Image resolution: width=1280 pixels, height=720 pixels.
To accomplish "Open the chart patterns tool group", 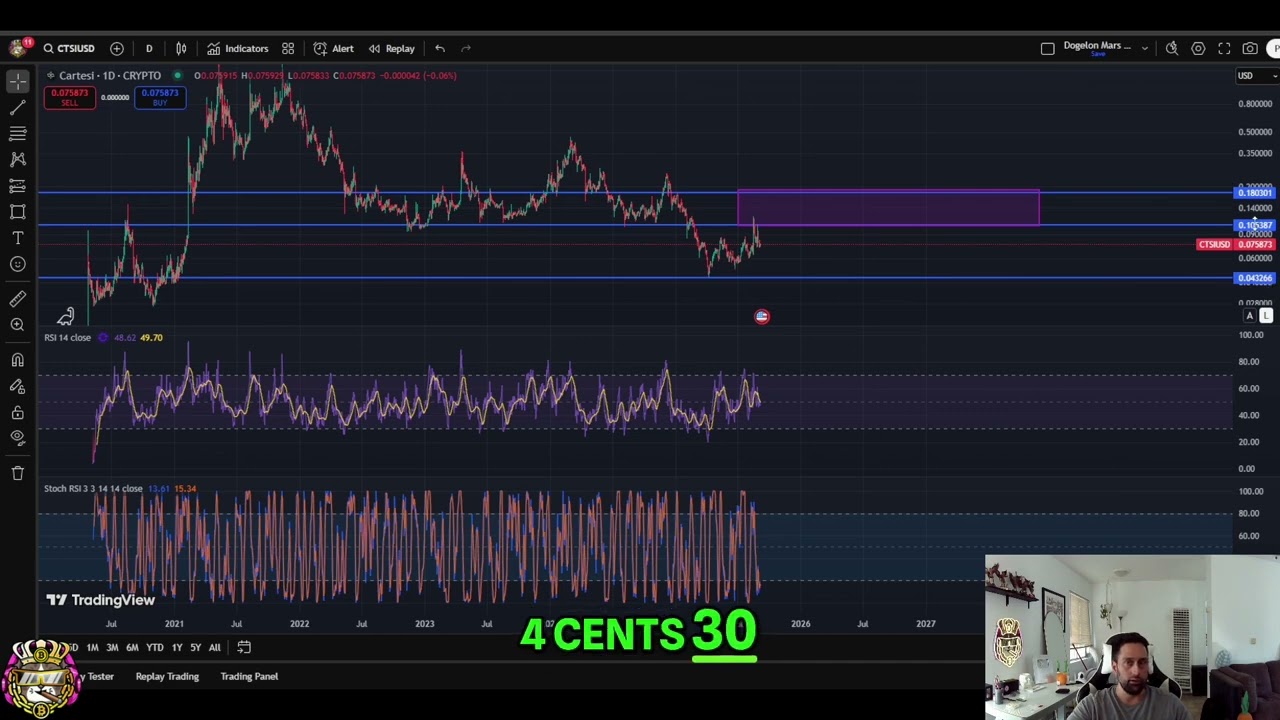I will point(18,159).
